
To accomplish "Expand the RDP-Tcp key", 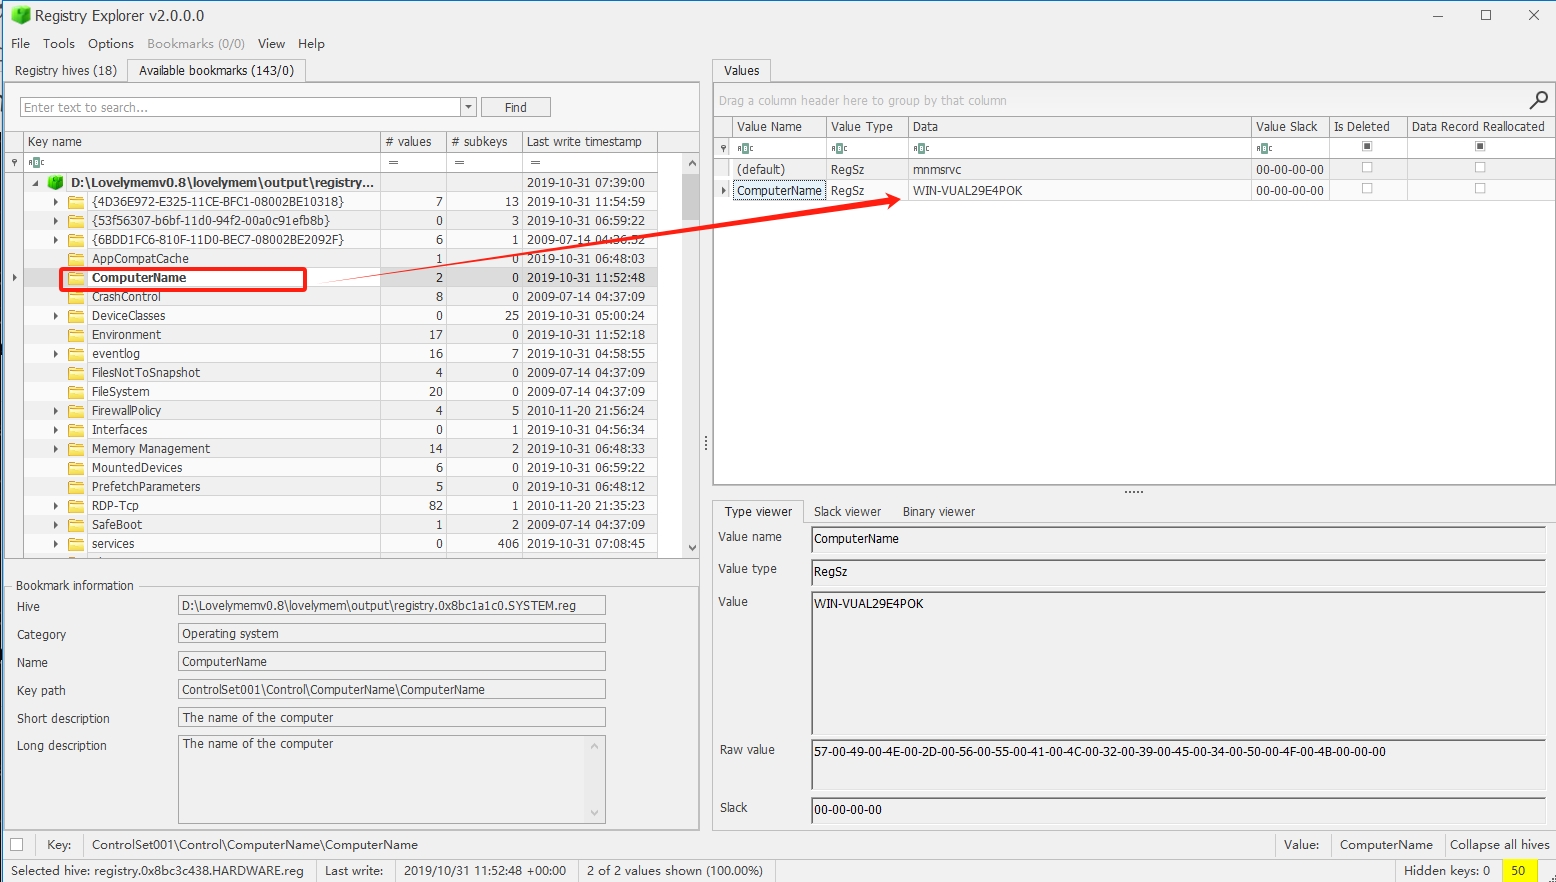I will 55,506.
